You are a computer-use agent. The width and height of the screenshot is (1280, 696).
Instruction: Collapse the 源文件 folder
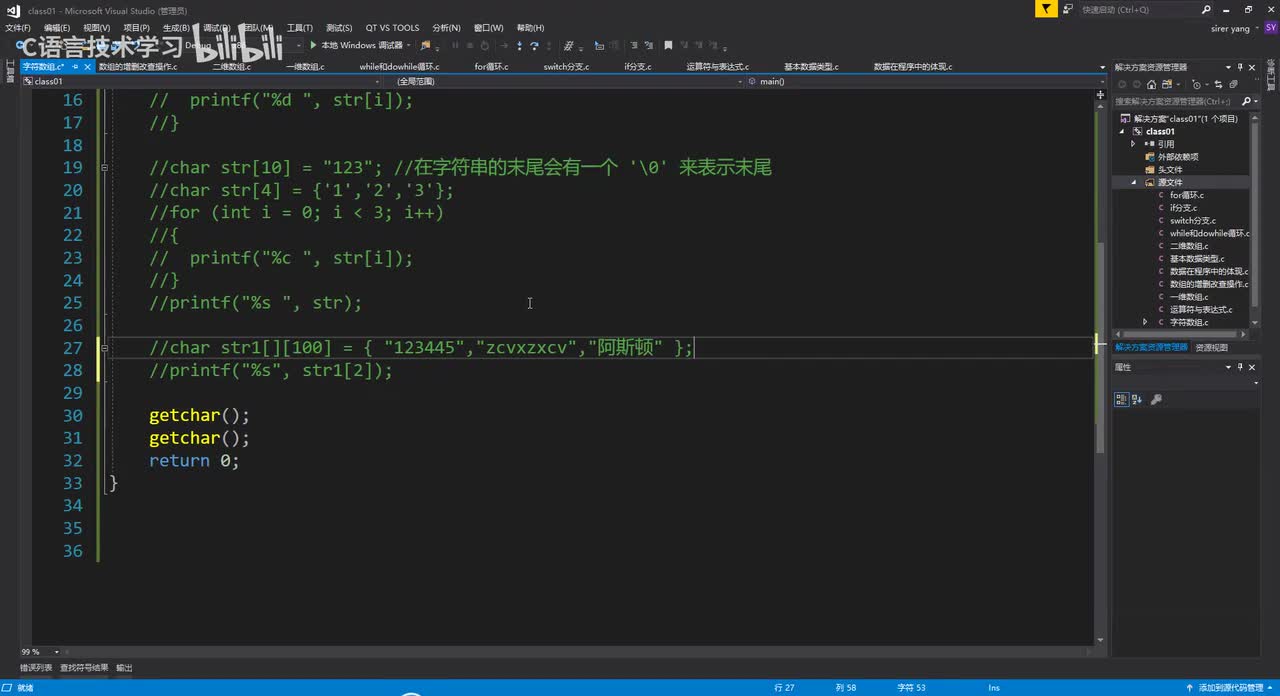(1136, 182)
